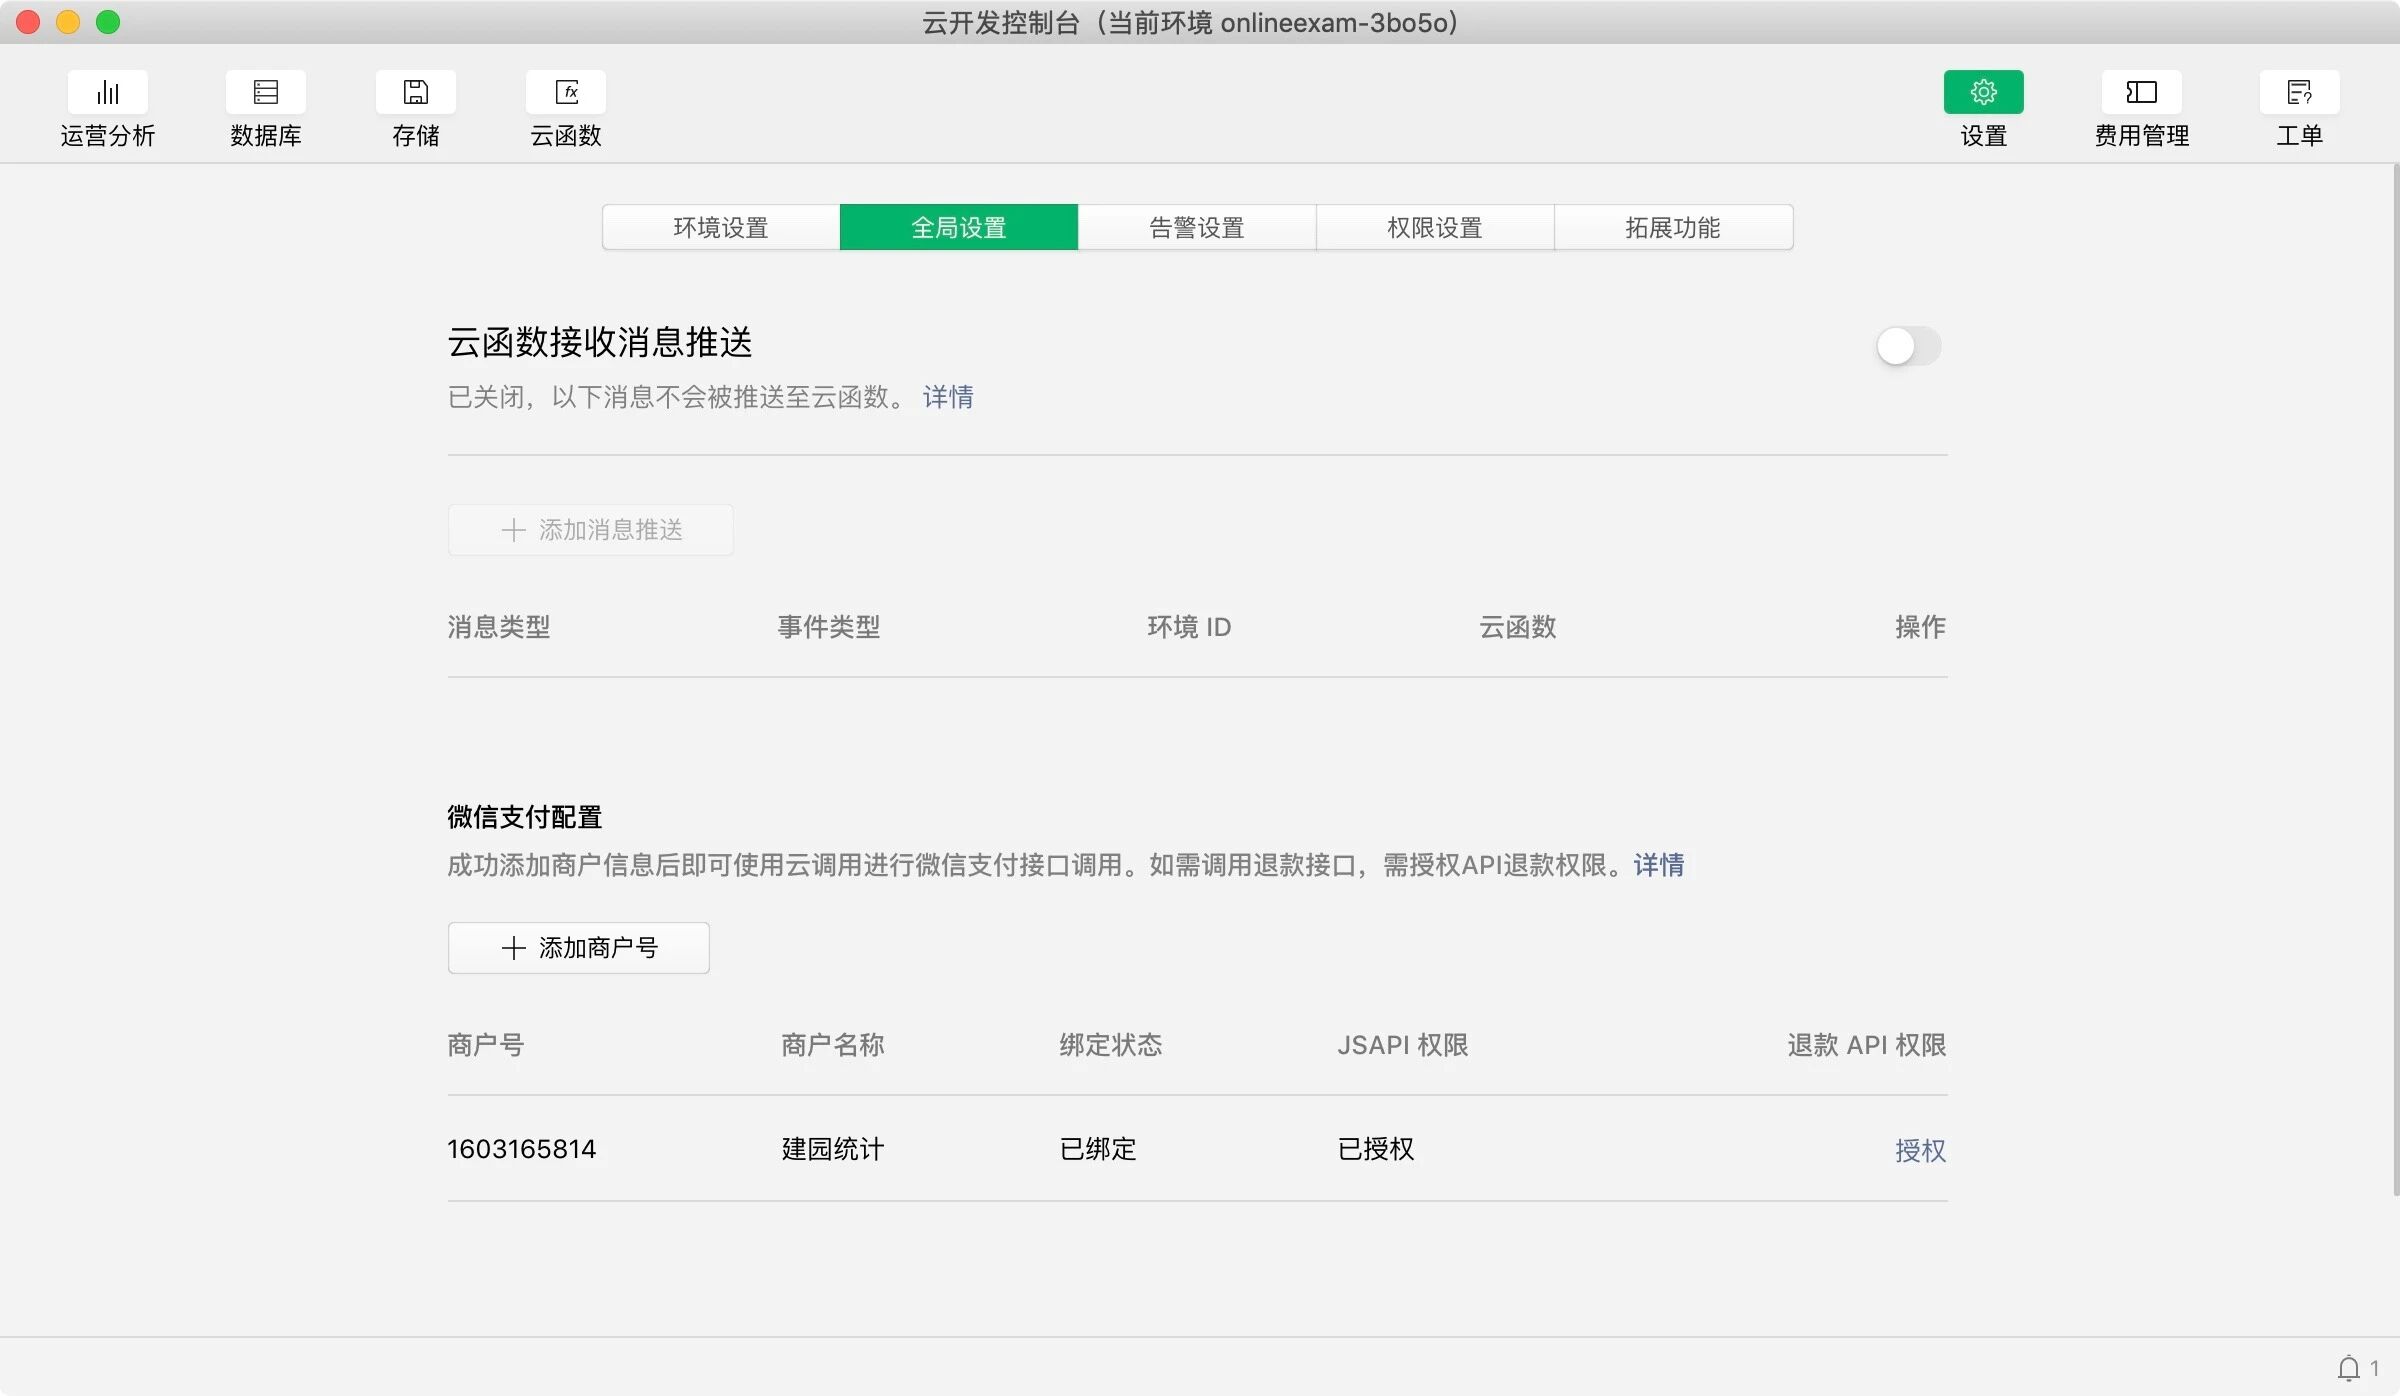
Task: Go to 拓展功能 tab
Action: click(1672, 228)
